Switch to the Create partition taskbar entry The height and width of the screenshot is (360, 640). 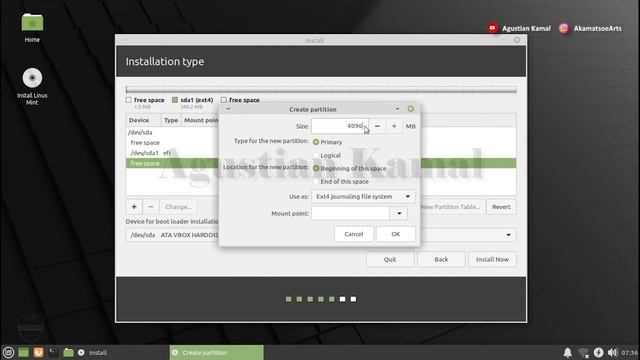click(x=216, y=353)
